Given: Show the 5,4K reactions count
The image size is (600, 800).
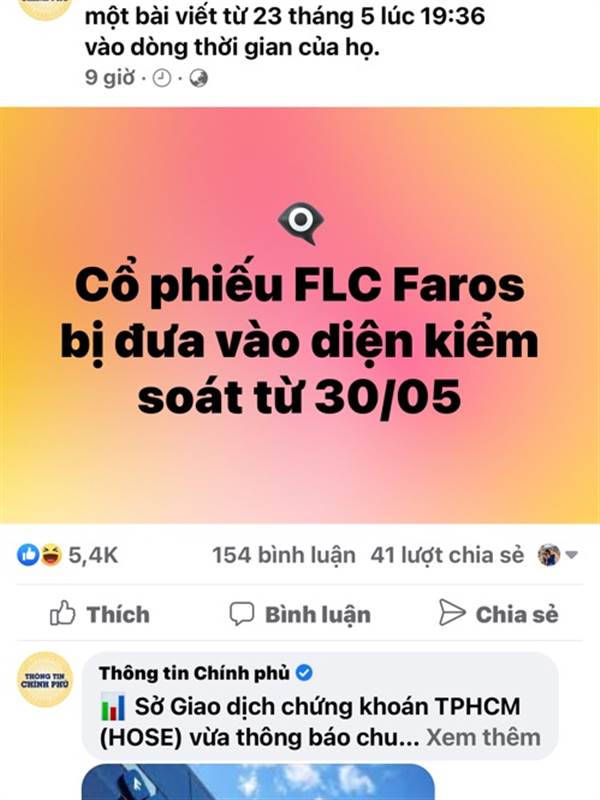Looking at the screenshot, I should pyautogui.click(x=93, y=555).
